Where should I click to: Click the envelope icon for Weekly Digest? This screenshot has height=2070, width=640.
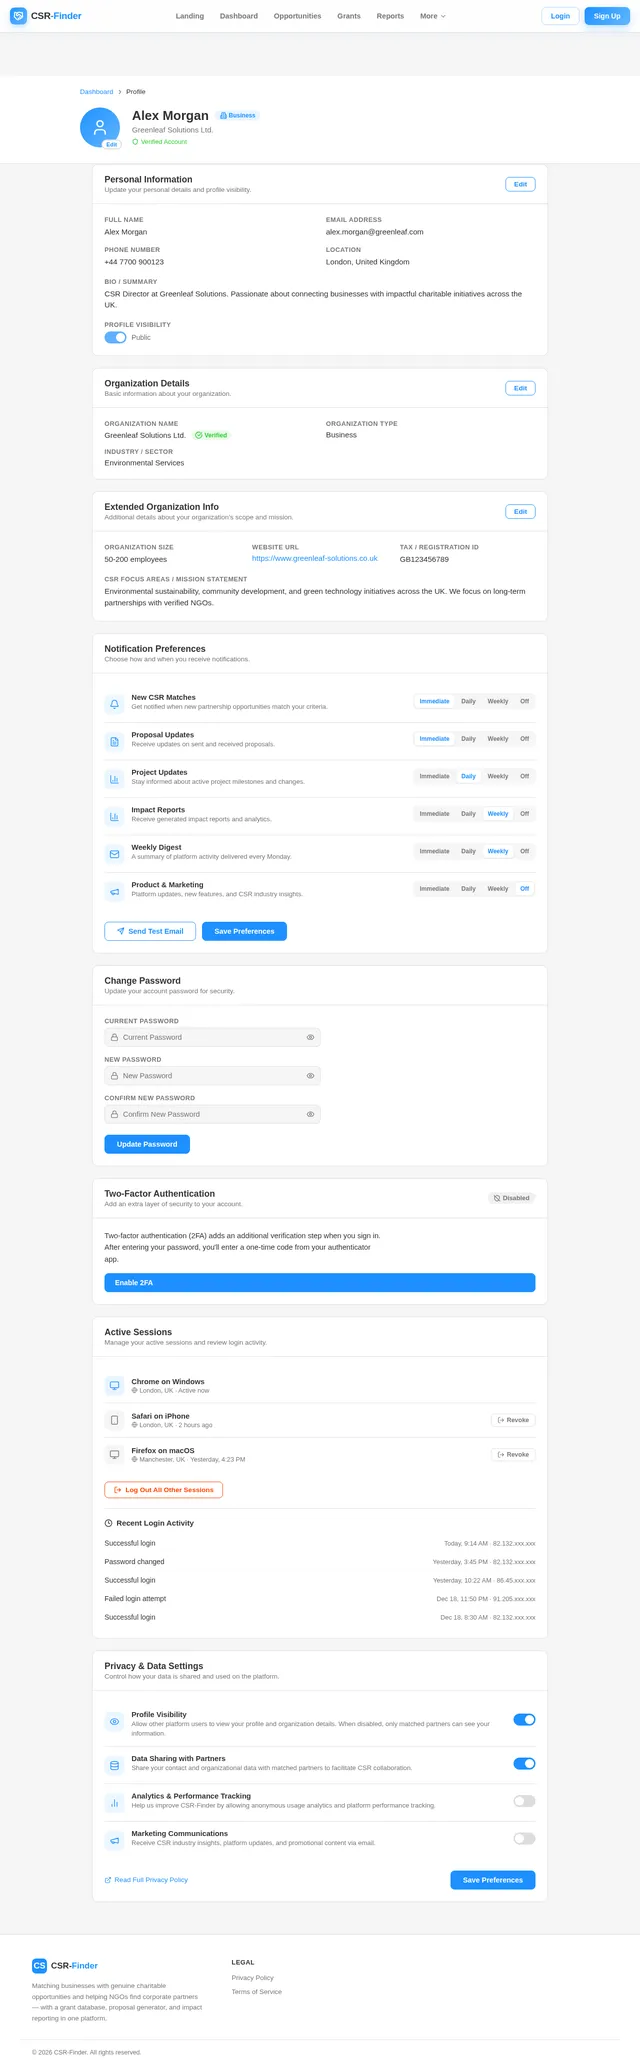[114, 854]
